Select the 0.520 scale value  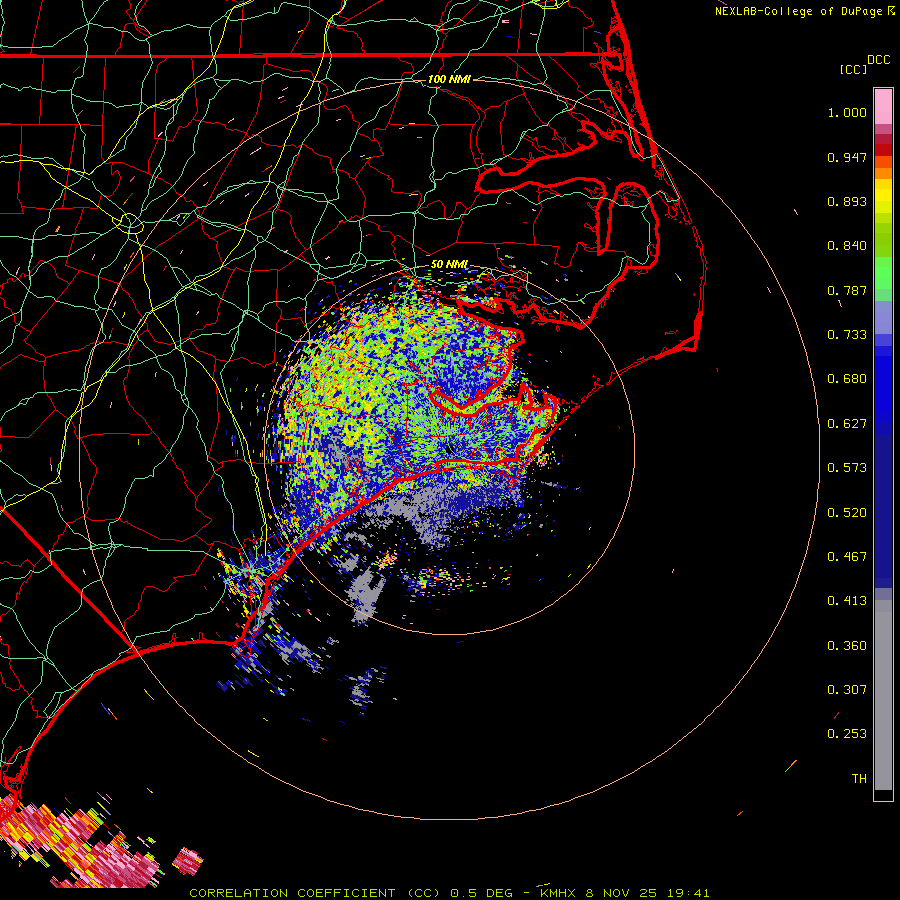847,513
